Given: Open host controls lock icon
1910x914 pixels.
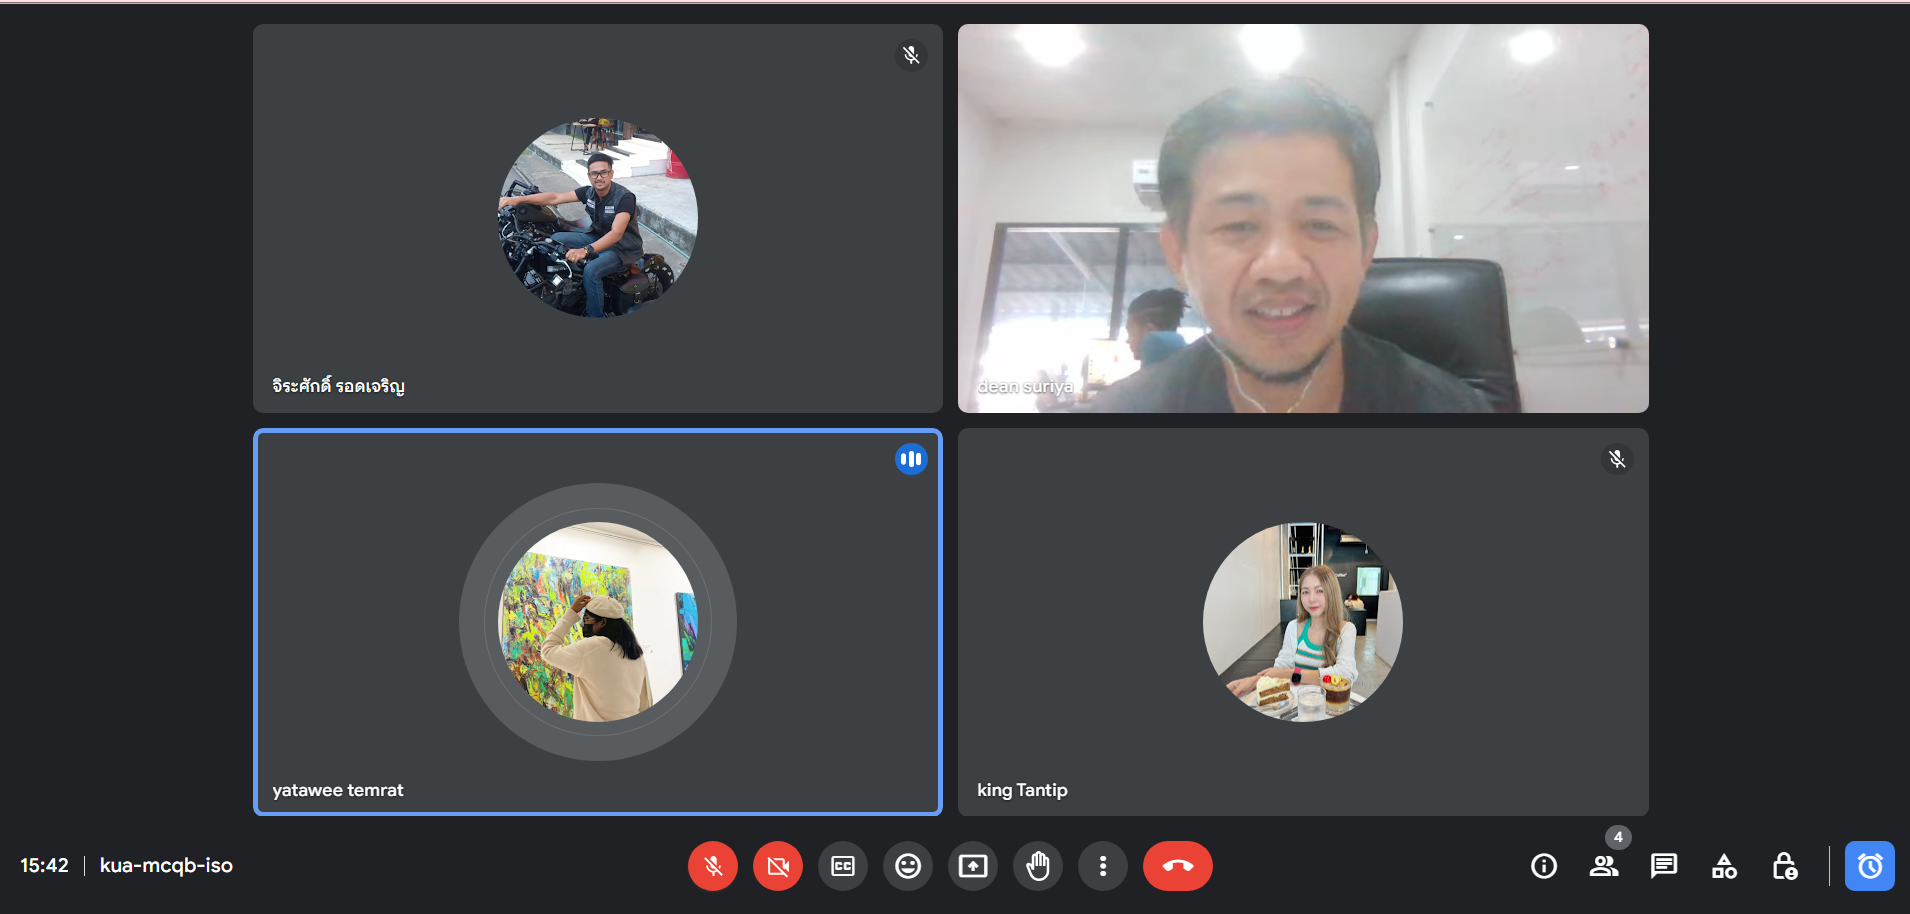Looking at the screenshot, I should [x=1784, y=866].
